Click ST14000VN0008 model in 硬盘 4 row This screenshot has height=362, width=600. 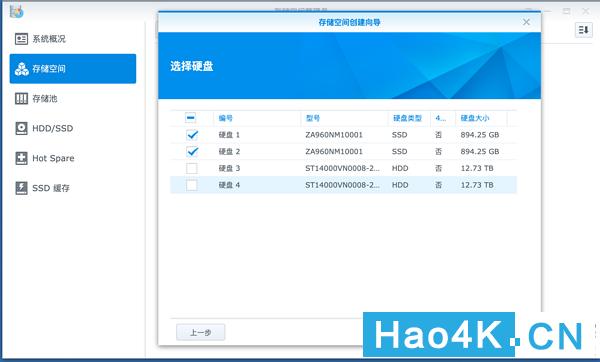click(x=342, y=185)
